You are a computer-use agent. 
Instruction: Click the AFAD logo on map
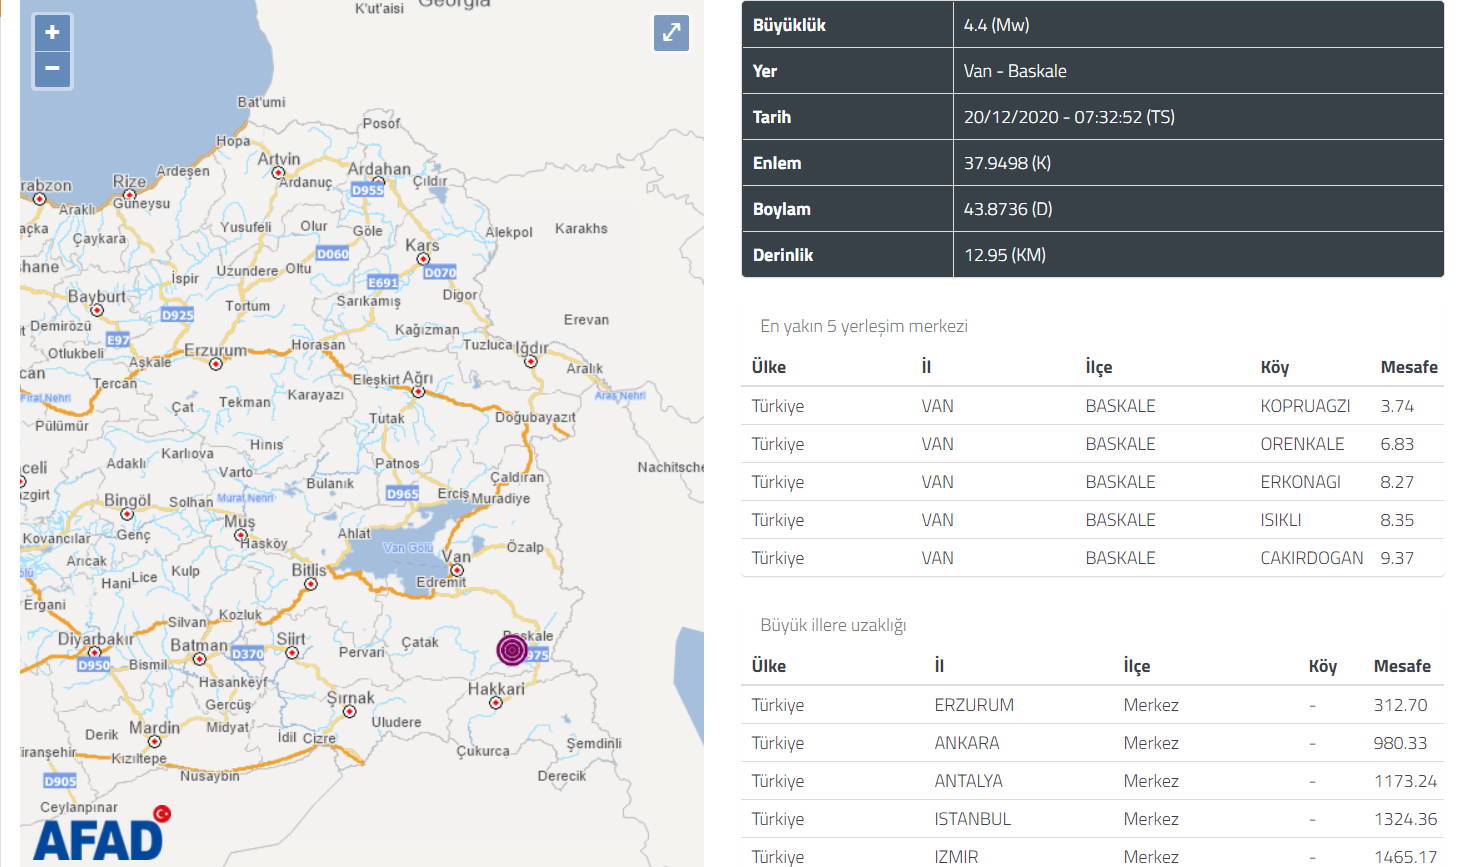click(100, 836)
